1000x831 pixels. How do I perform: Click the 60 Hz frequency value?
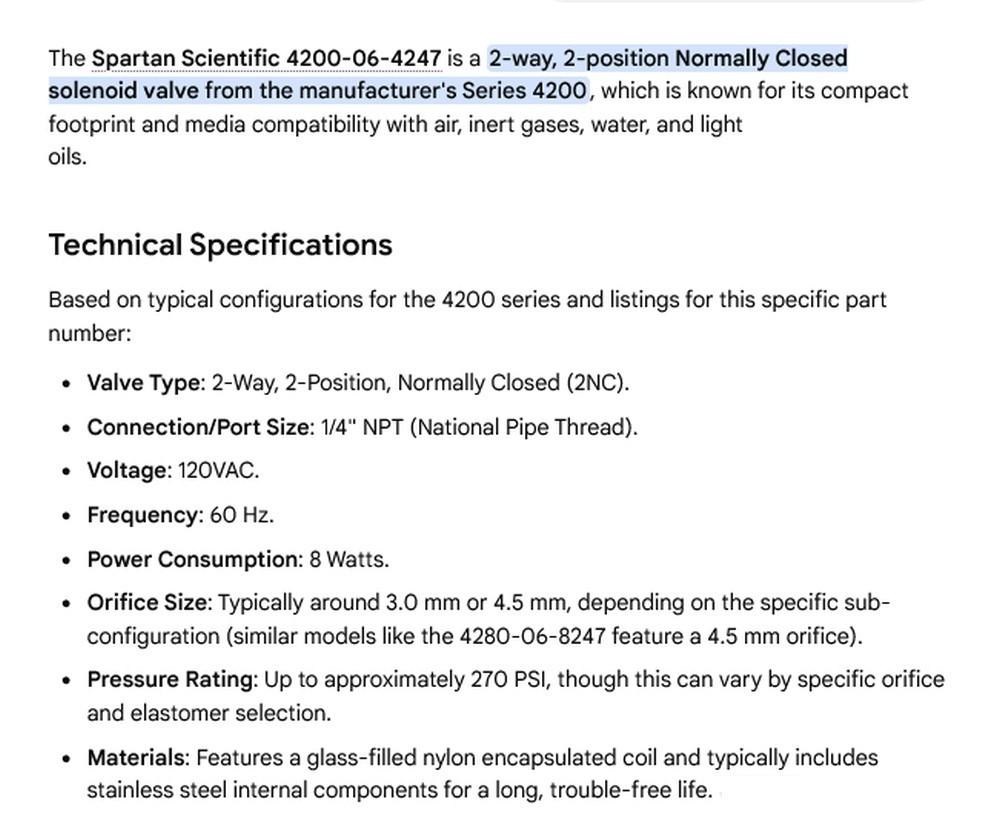coord(240,515)
